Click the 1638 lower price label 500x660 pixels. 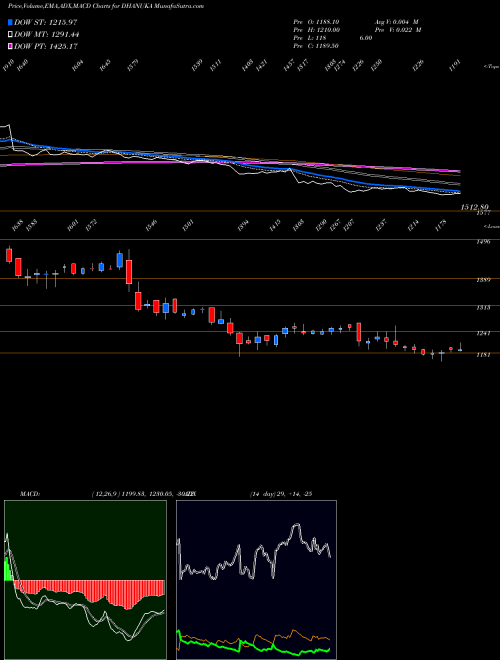pos(17,225)
